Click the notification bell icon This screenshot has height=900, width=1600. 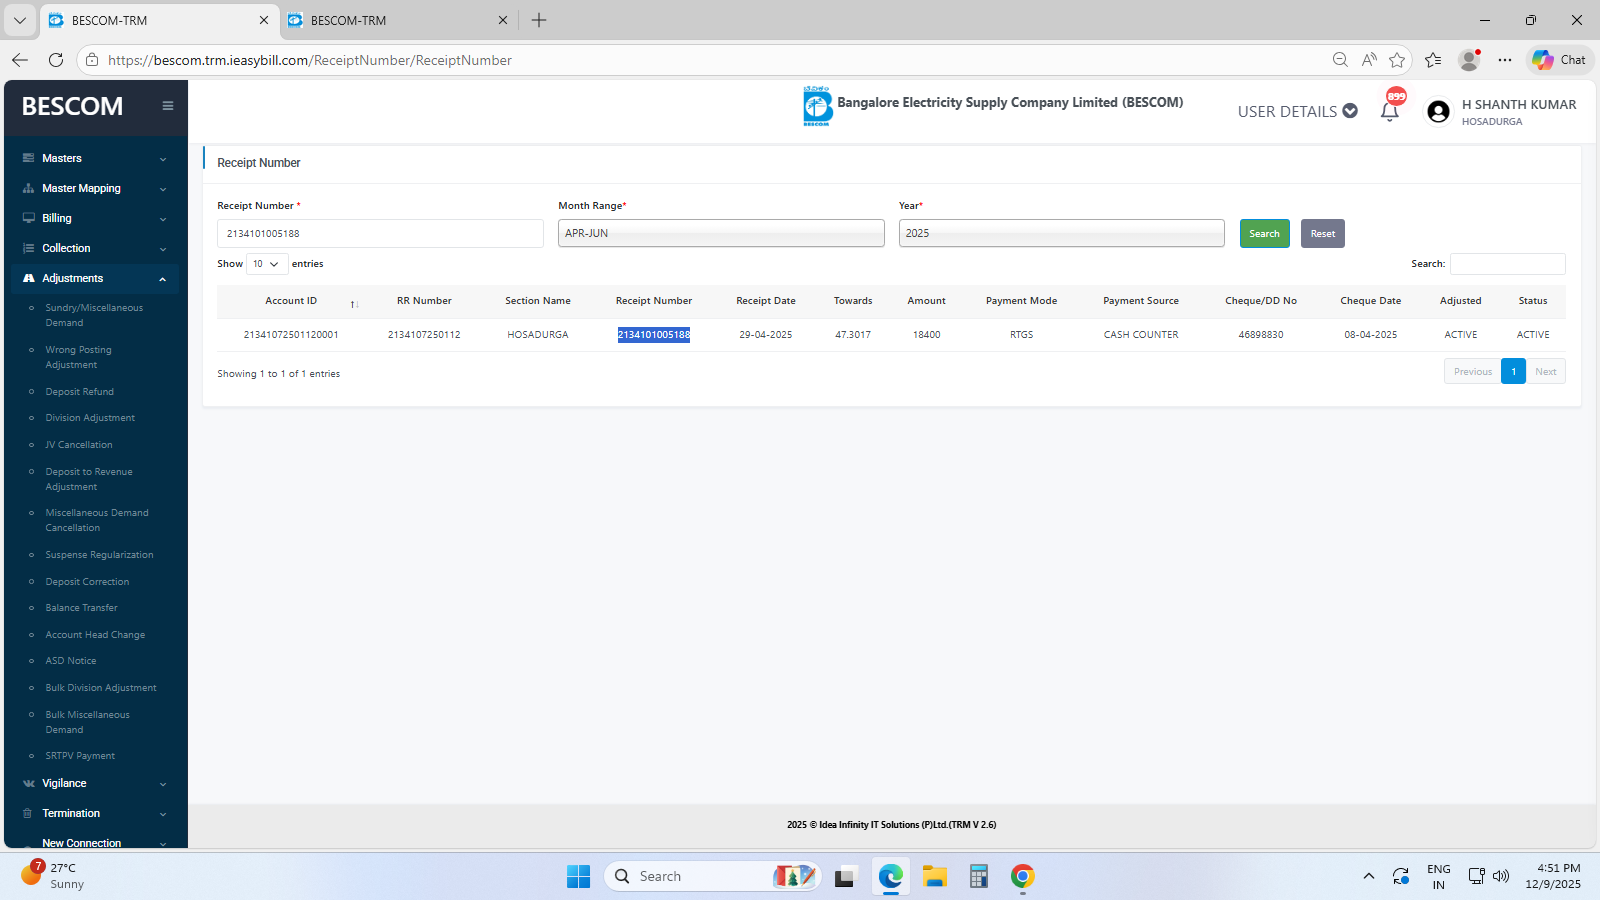[1389, 111]
